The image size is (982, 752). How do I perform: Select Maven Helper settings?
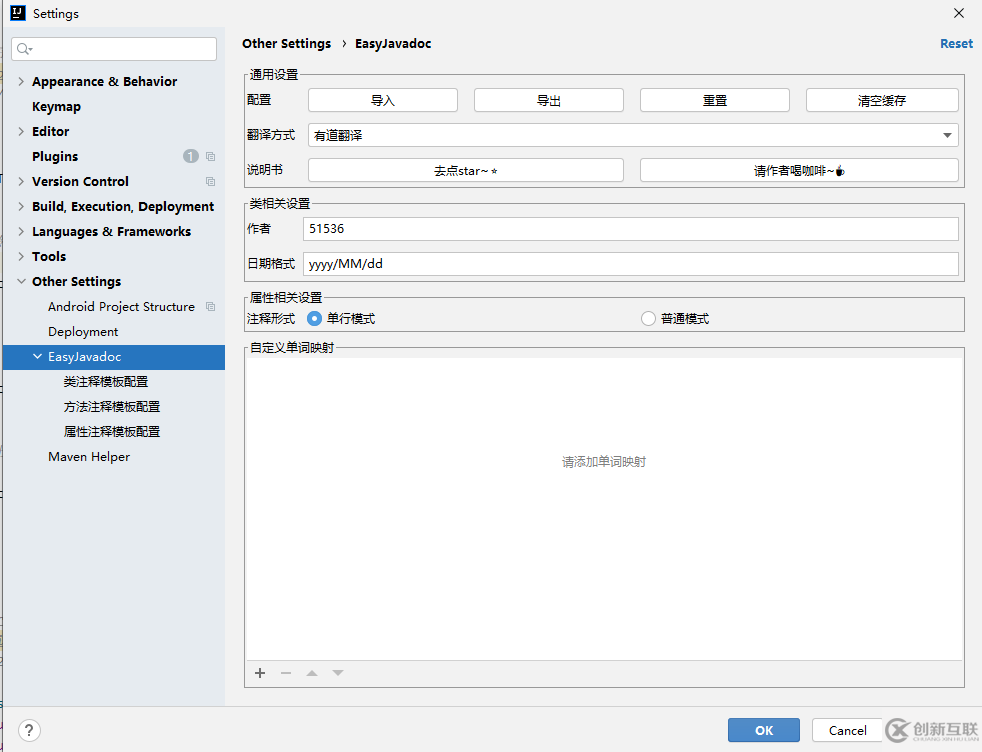pyautogui.click(x=89, y=457)
